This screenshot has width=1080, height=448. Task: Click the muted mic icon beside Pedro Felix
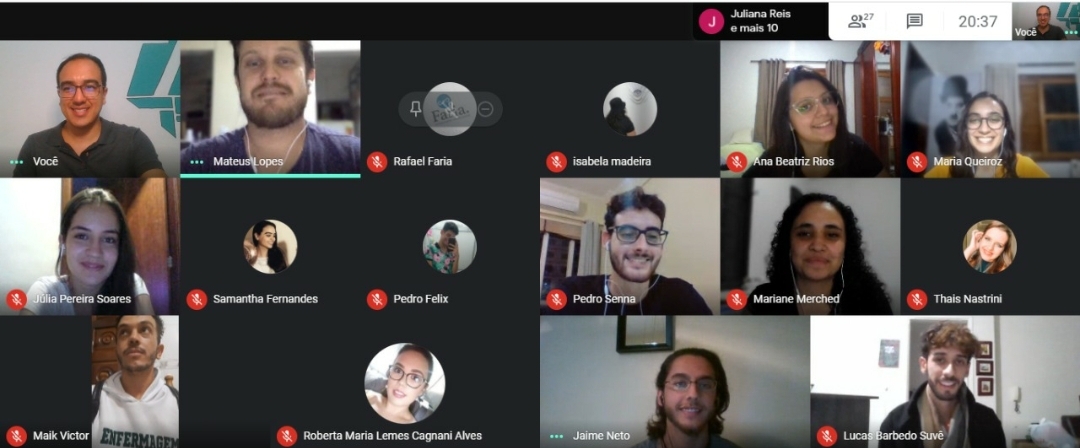(377, 299)
